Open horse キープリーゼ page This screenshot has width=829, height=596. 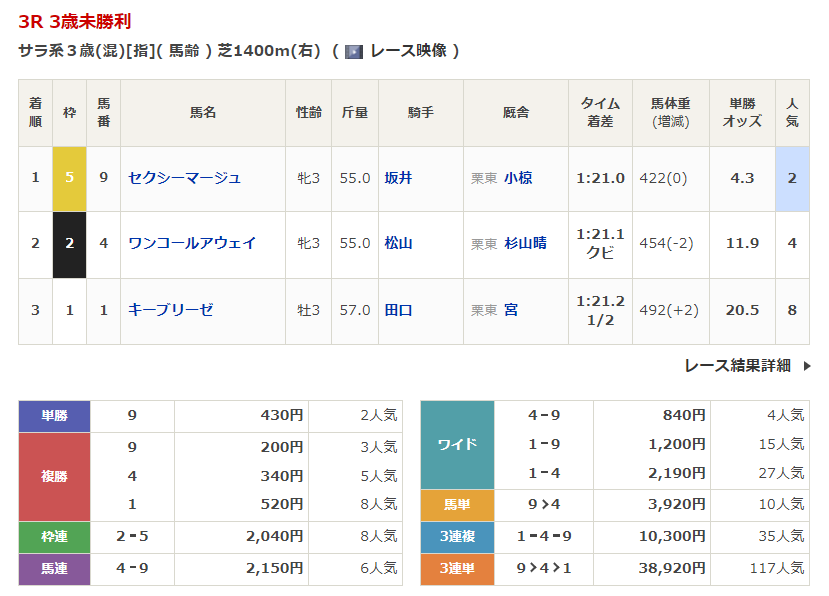click(171, 310)
